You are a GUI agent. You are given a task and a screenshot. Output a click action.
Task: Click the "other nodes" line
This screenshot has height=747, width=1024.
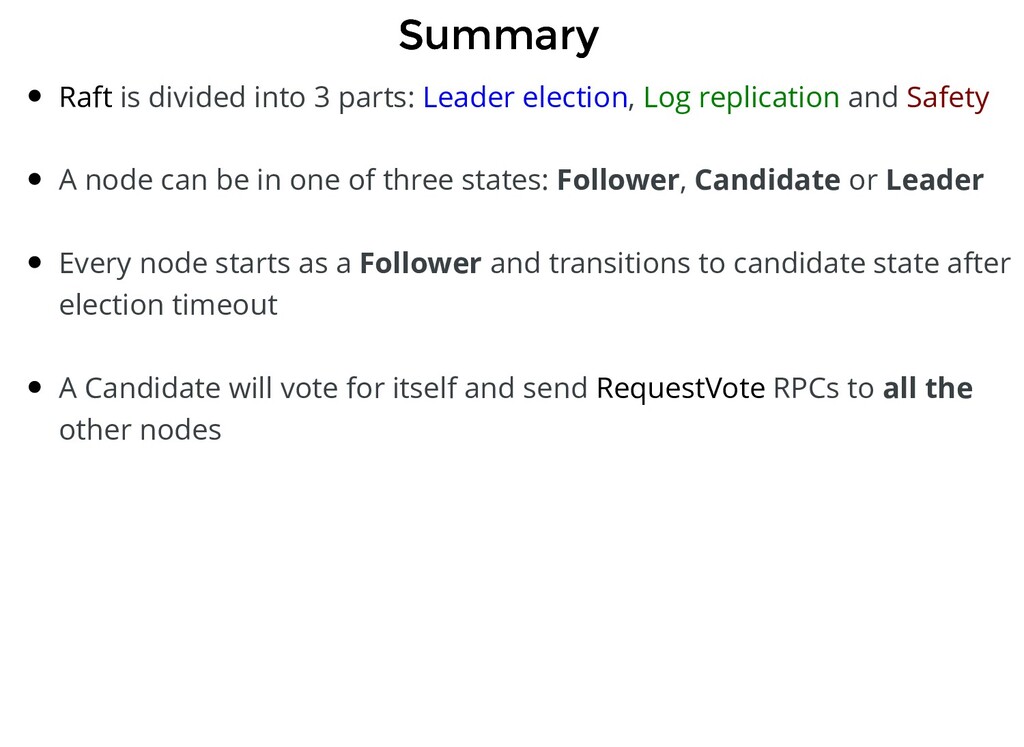[x=140, y=429]
